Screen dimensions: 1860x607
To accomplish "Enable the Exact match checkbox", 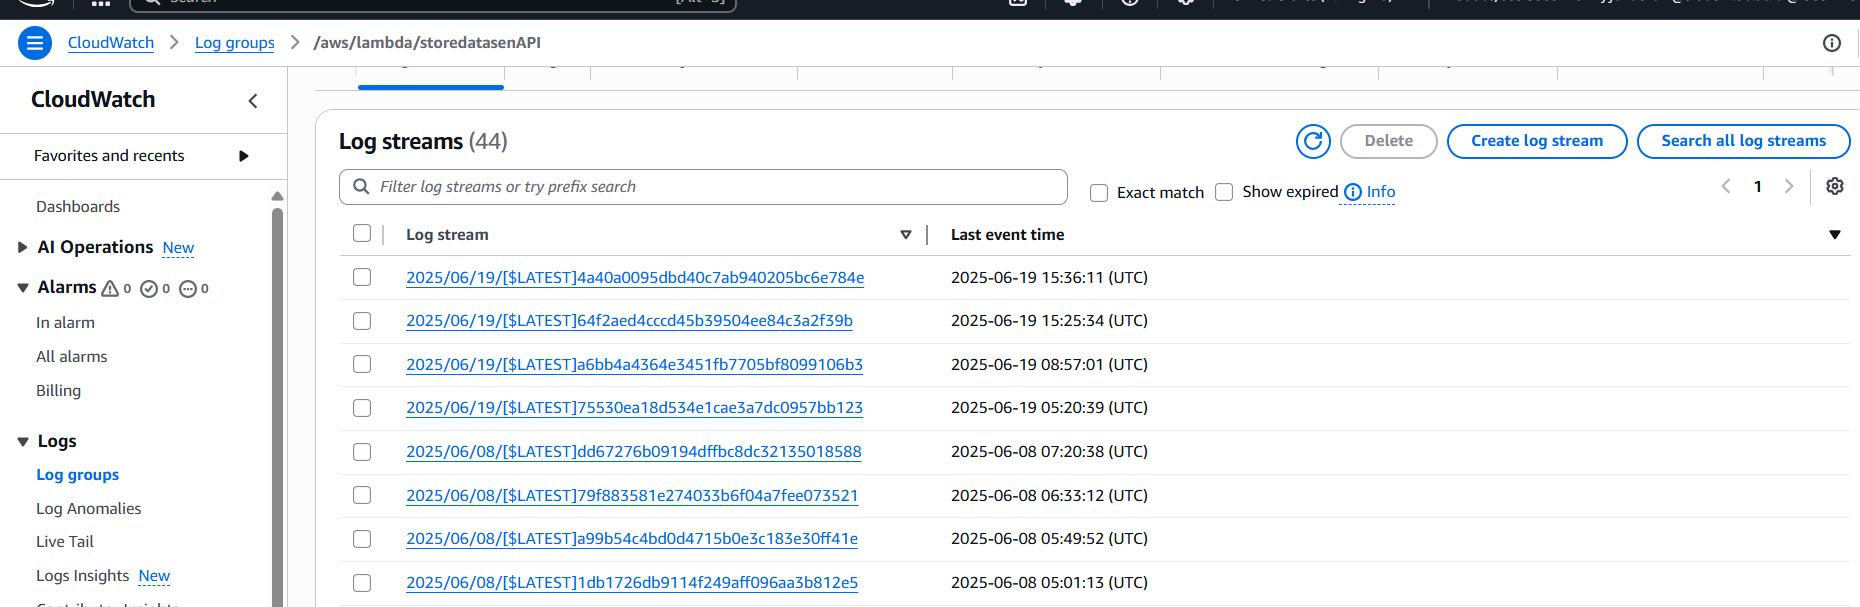I will click(1099, 193).
